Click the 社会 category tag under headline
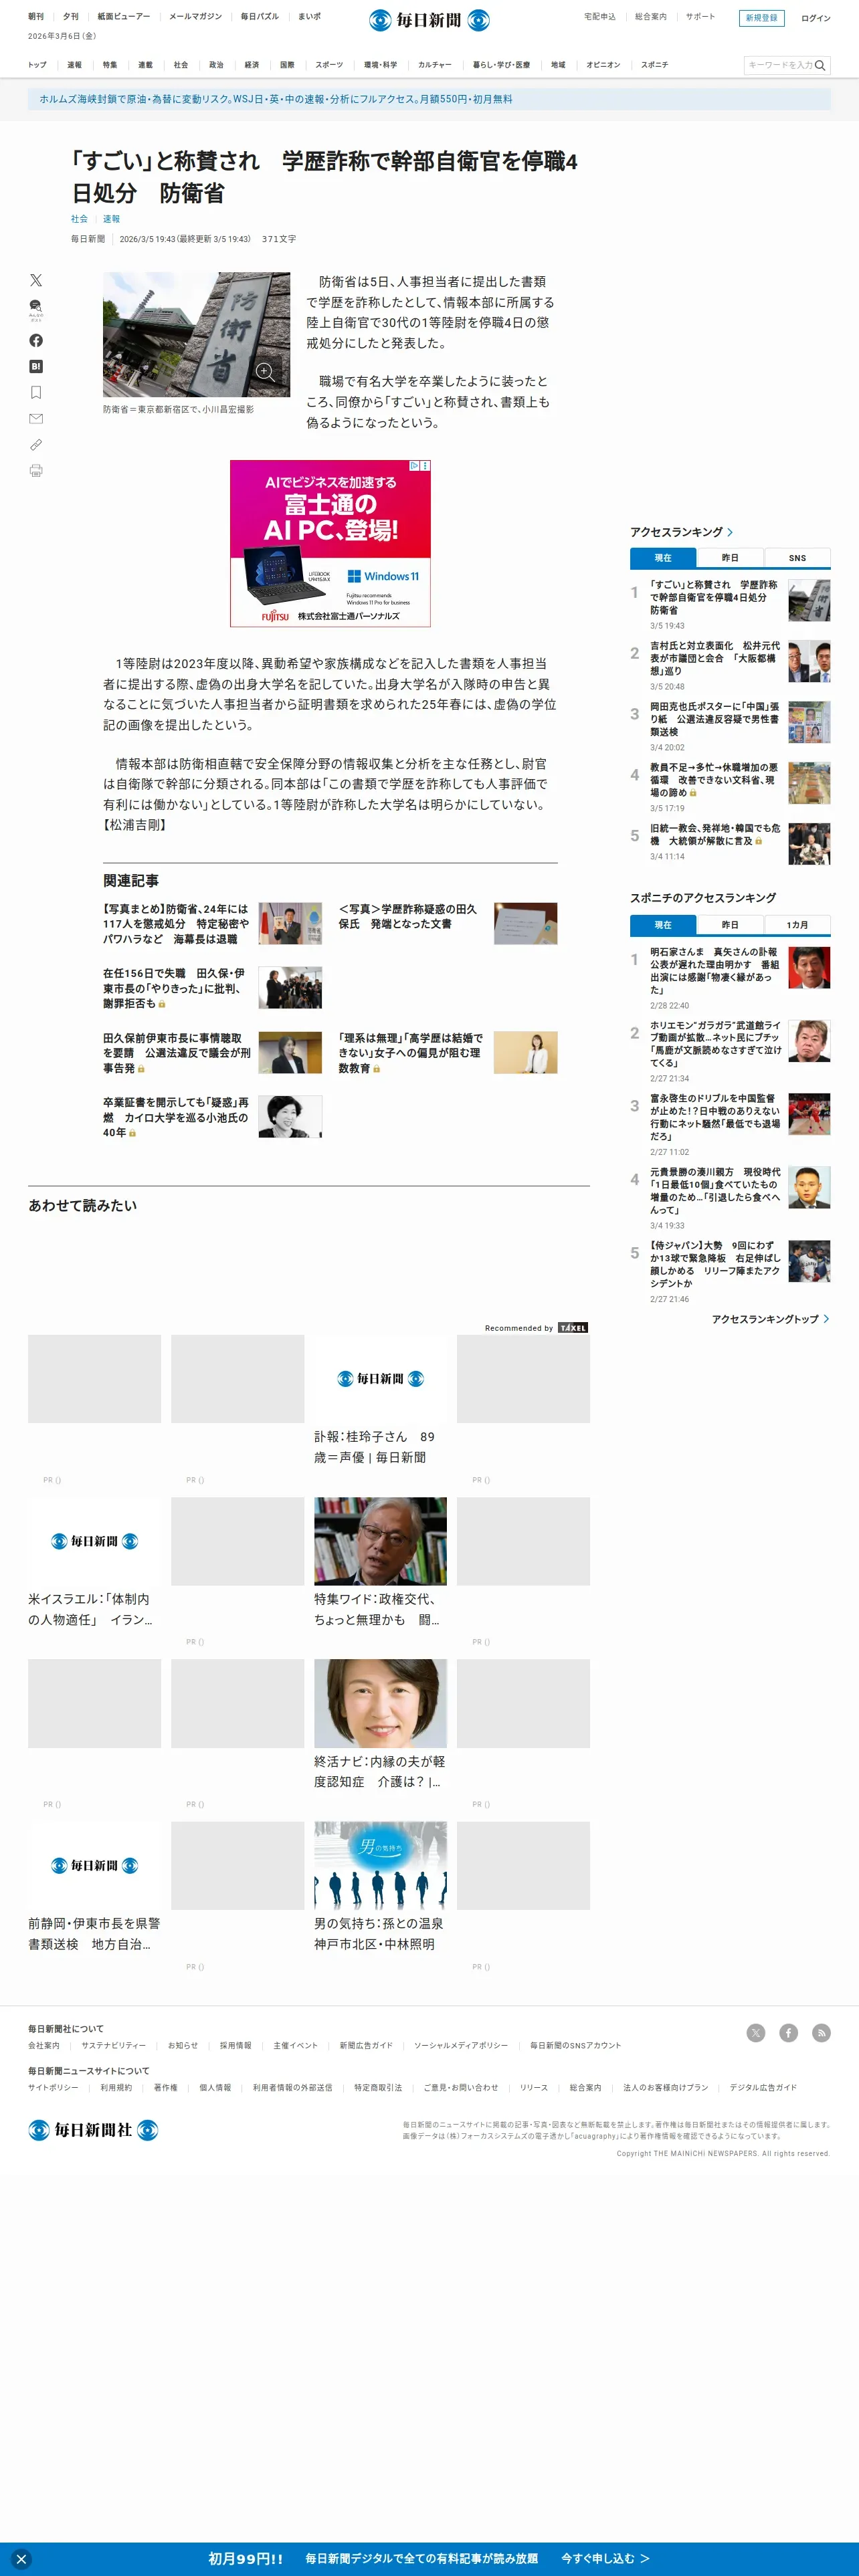The width and height of the screenshot is (859, 2576). click(79, 219)
